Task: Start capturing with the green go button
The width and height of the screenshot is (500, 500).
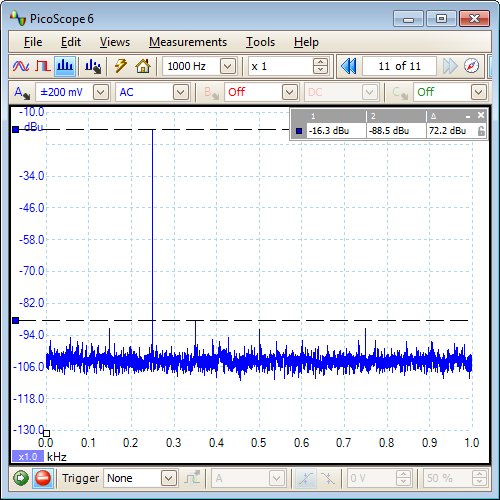Action: tap(21, 478)
